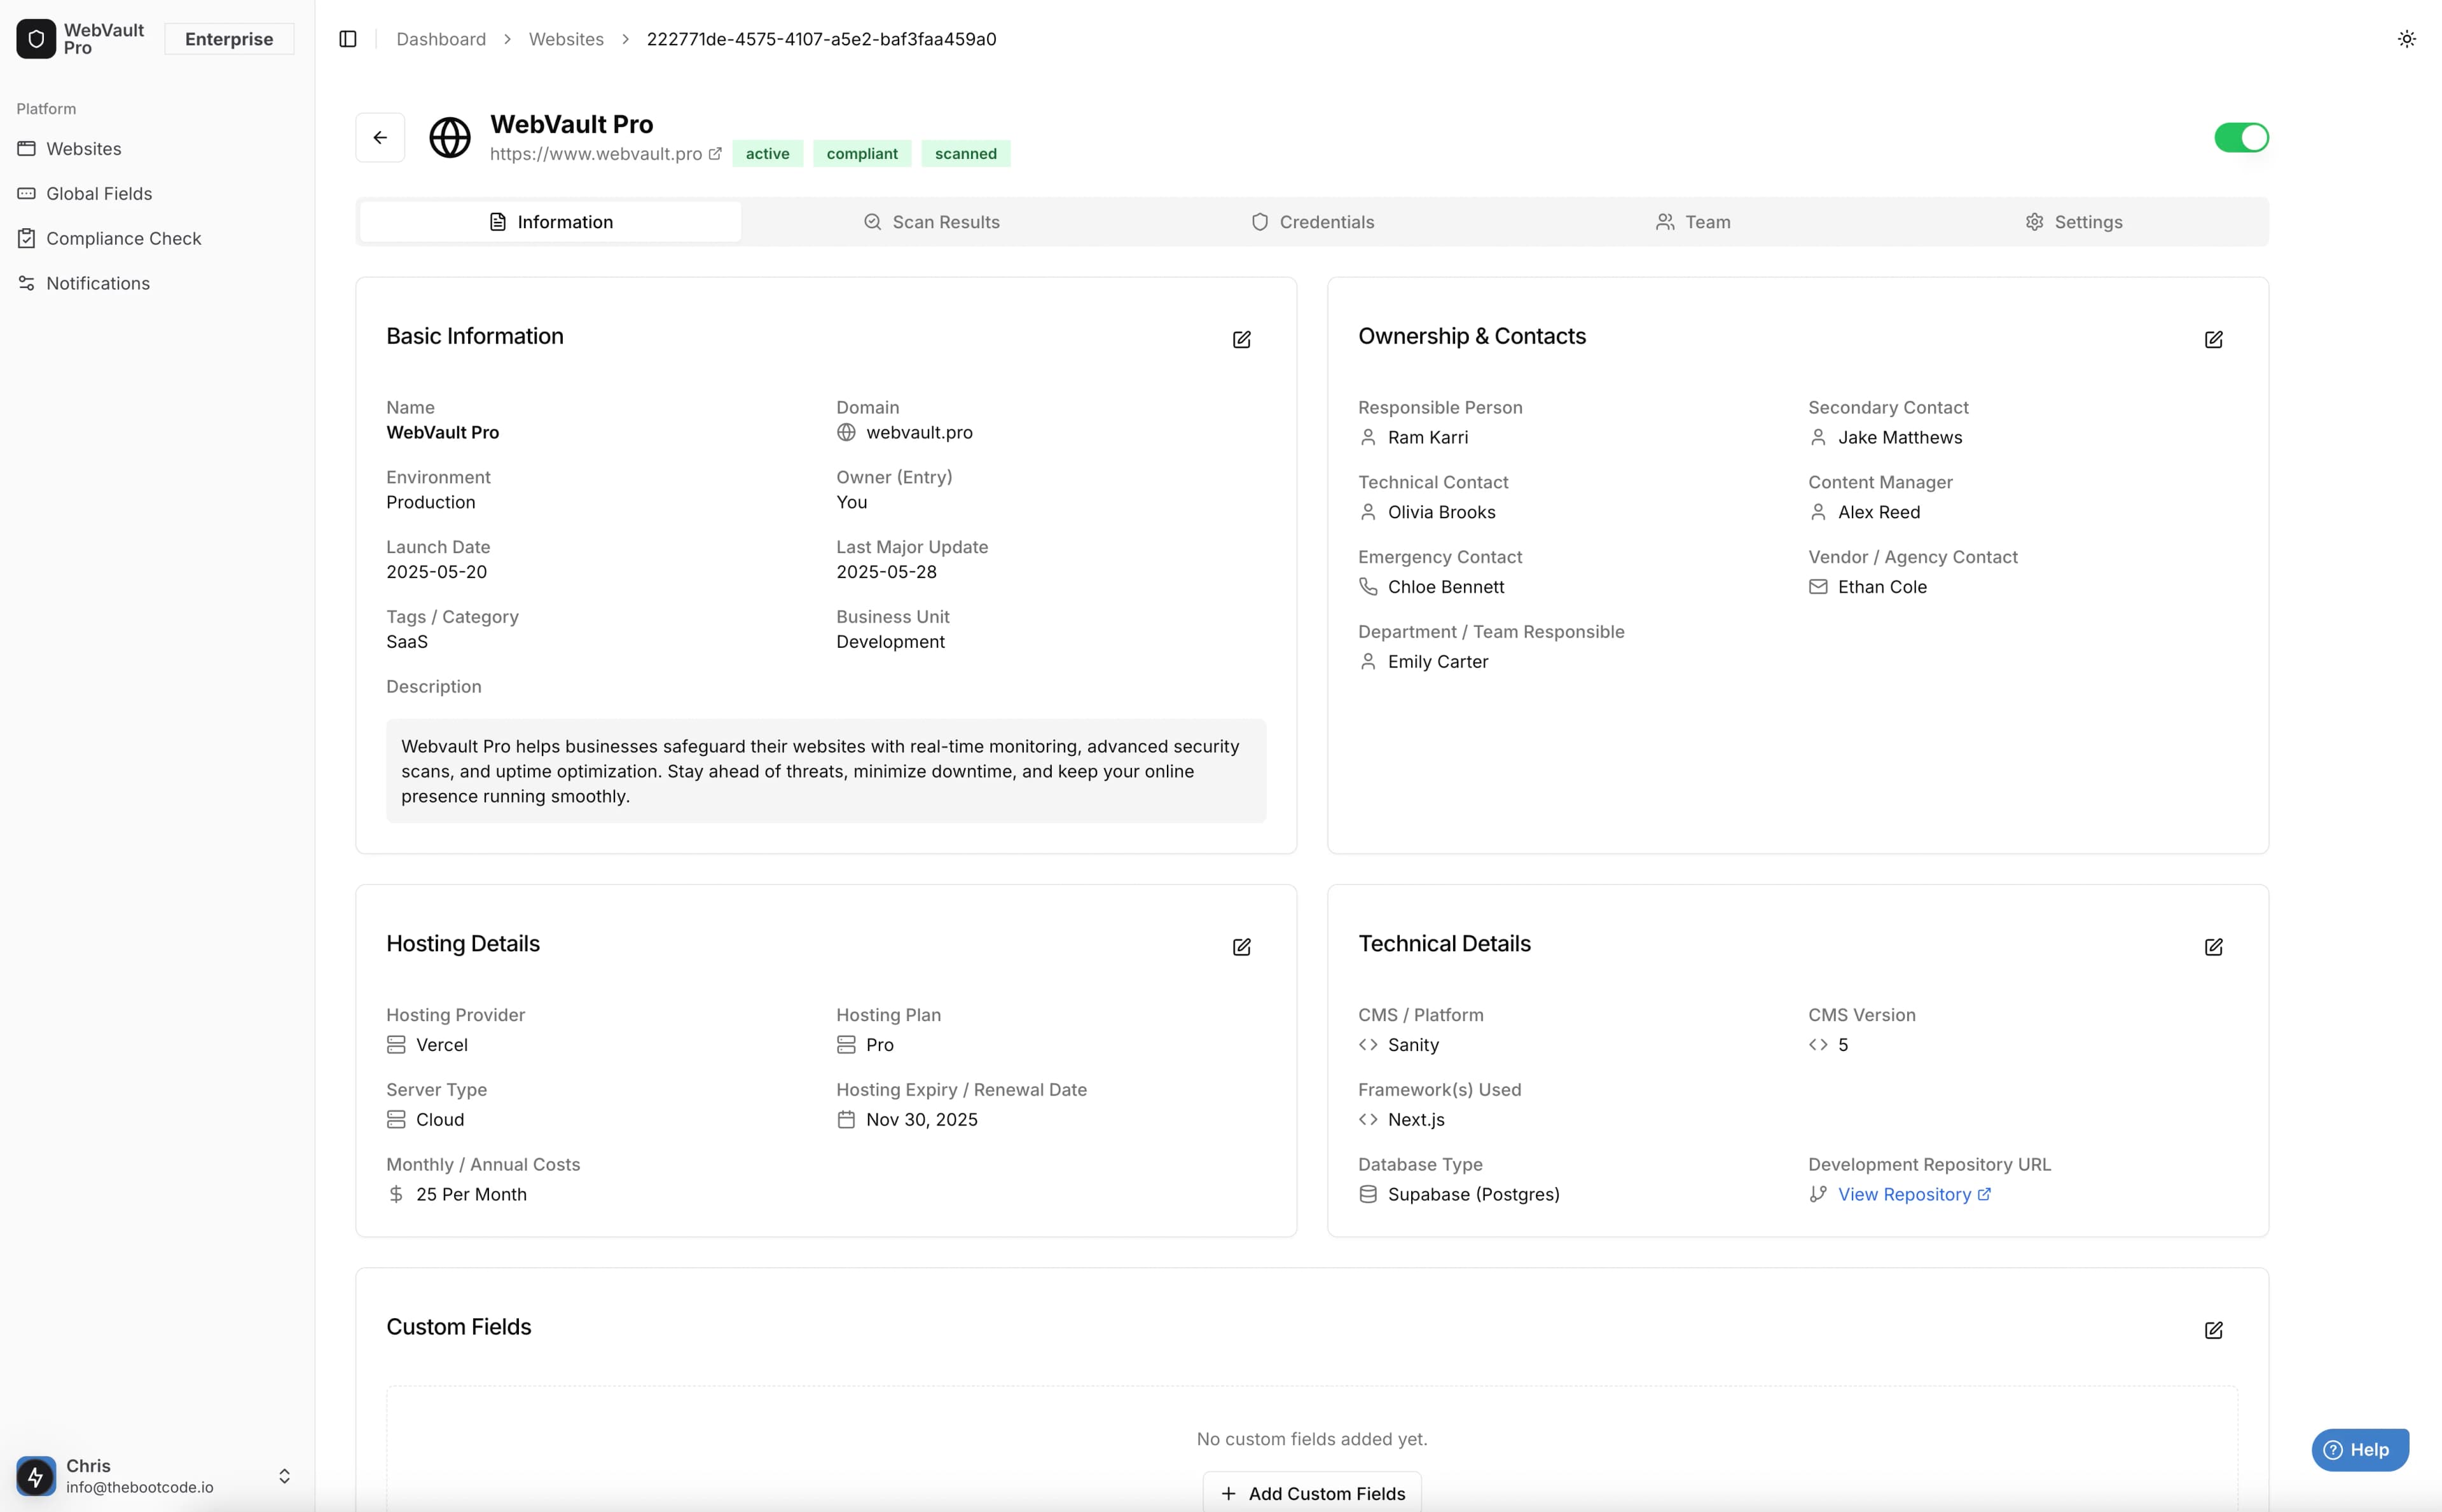Open the View Repository link
Image resolution: width=2442 pixels, height=1512 pixels.
1913,1195
